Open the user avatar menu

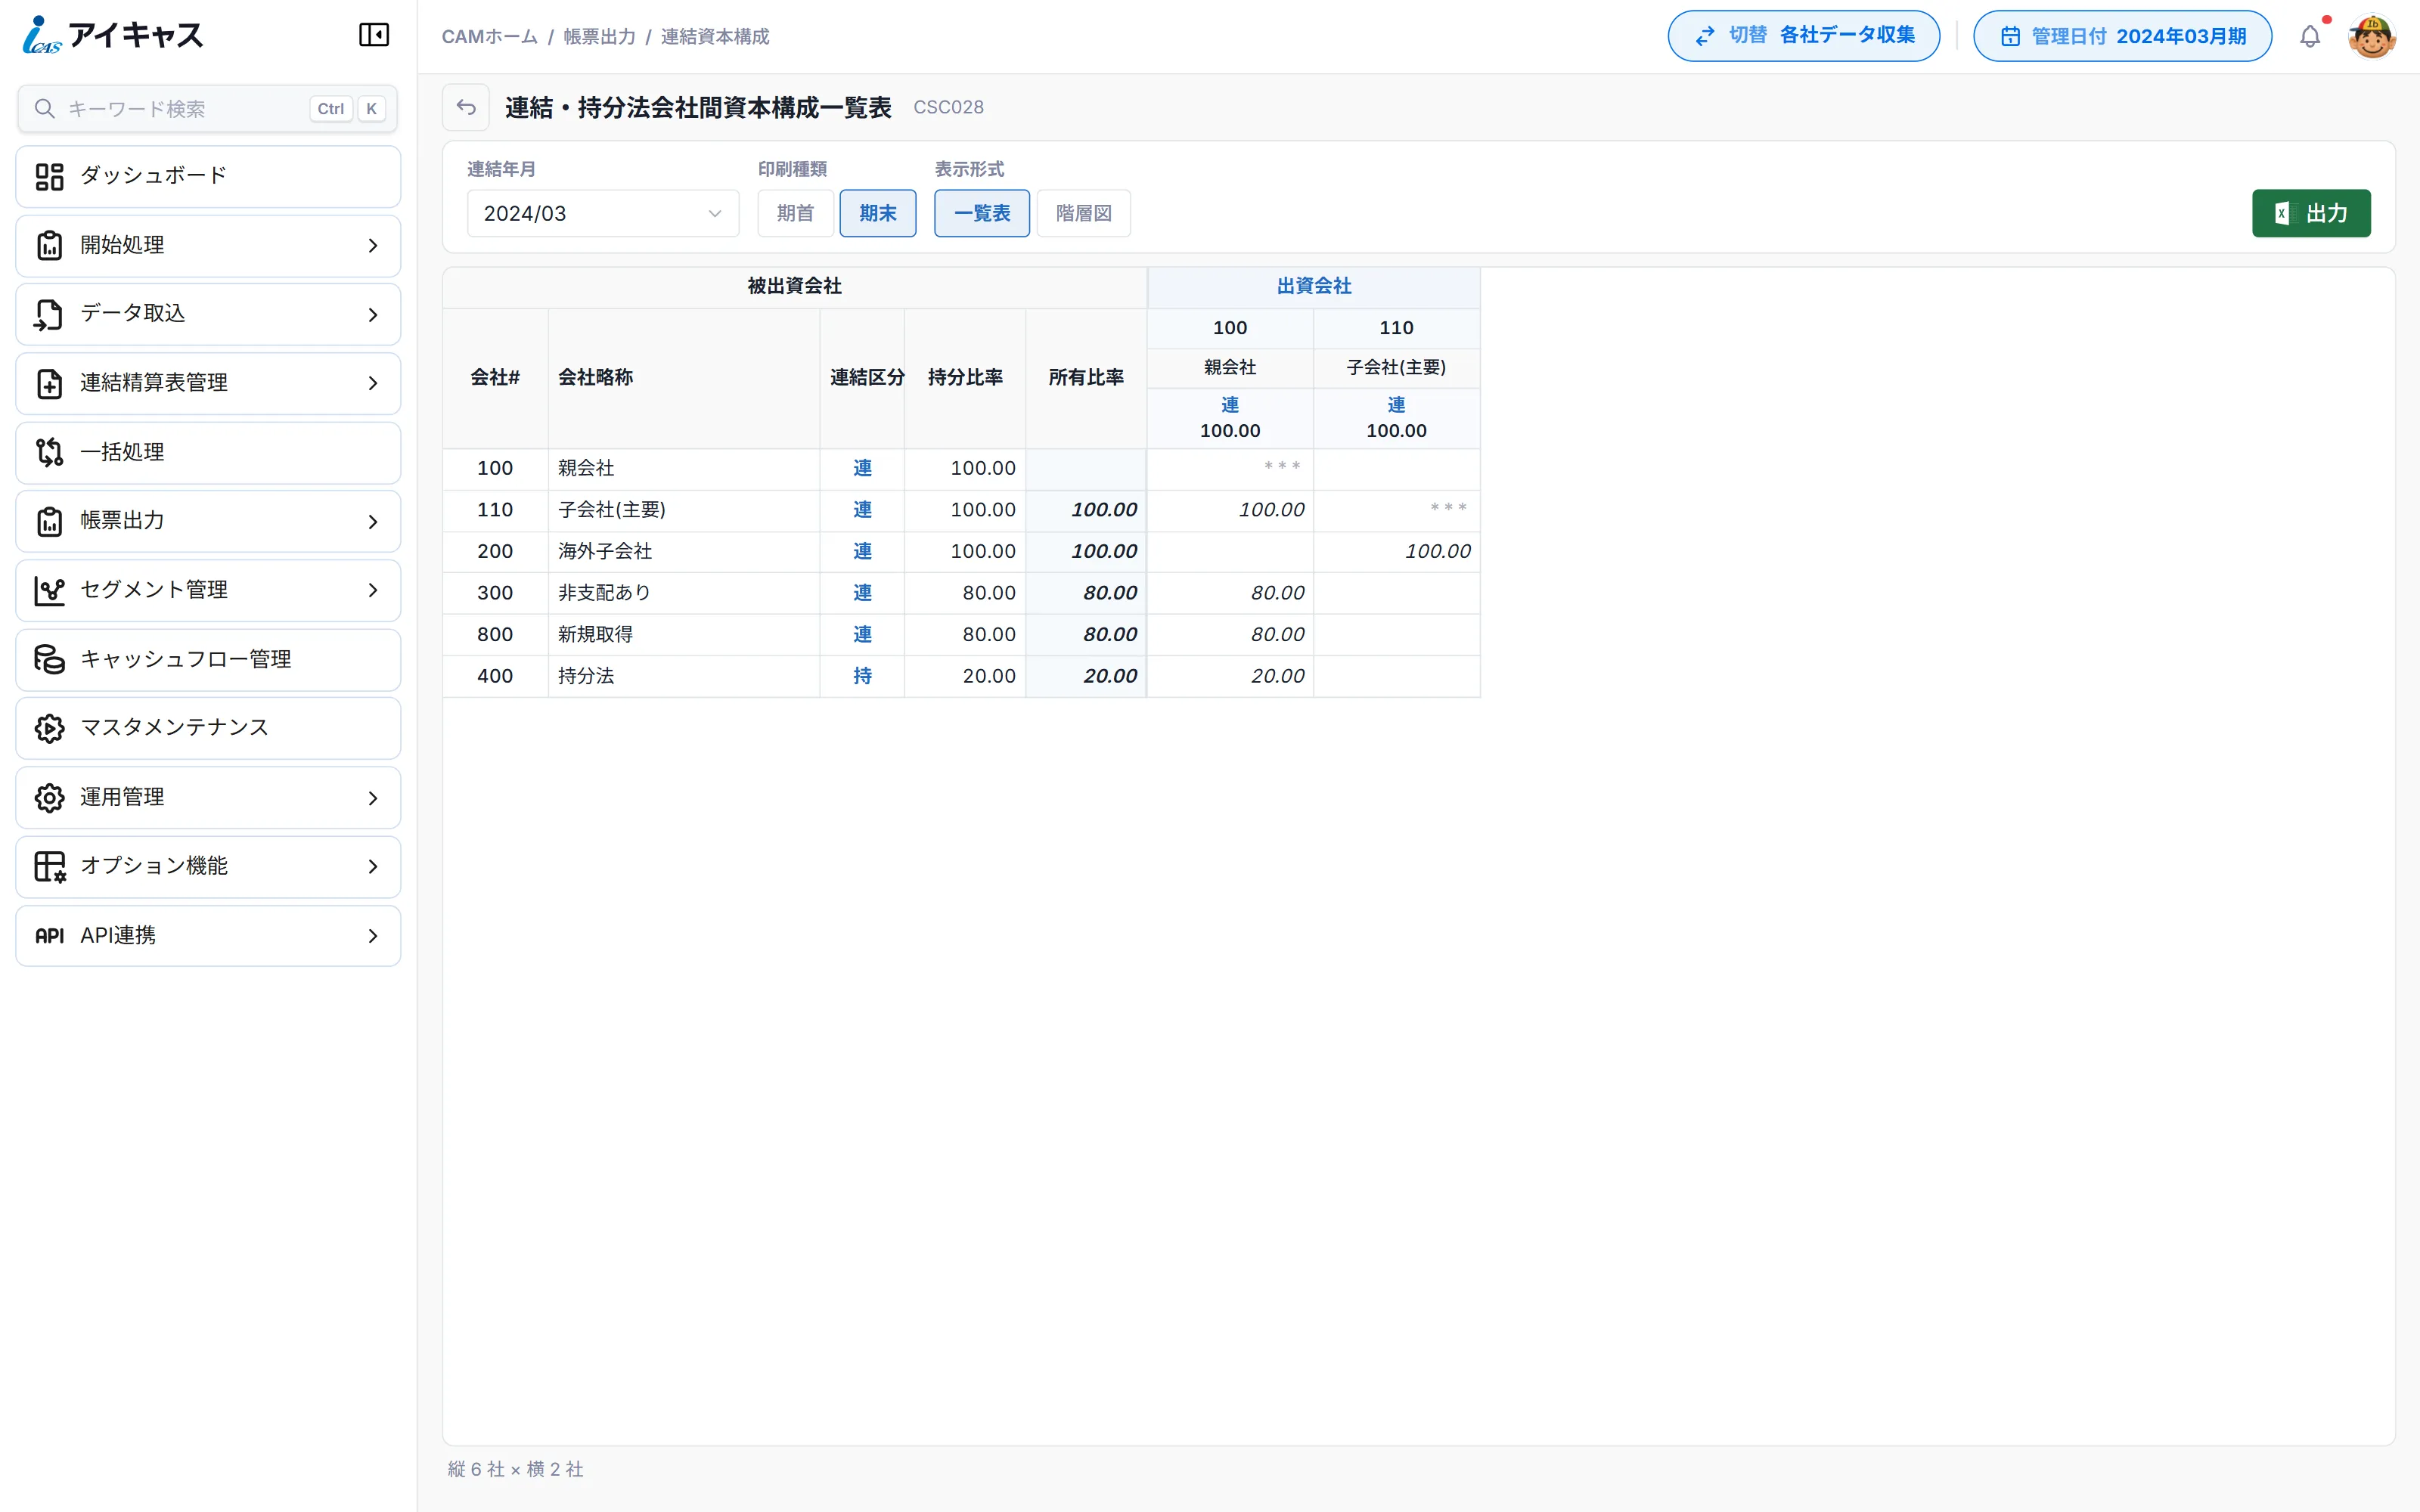click(x=2372, y=37)
